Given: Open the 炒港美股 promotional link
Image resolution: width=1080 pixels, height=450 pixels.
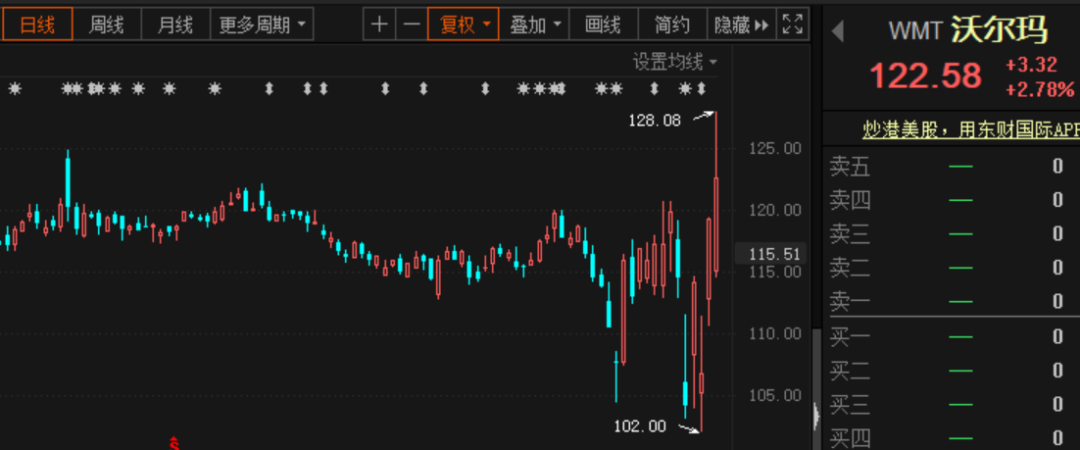Looking at the screenshot, I should (970, 129).
